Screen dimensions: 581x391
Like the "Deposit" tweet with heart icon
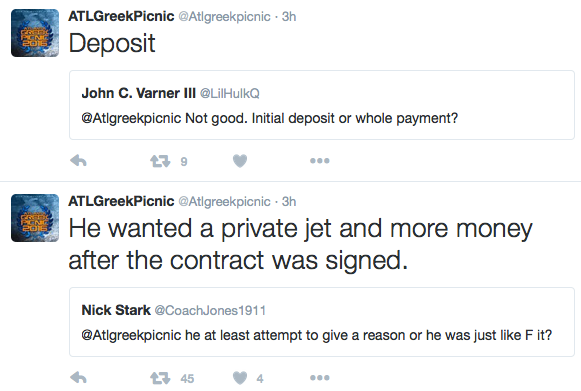(x=240, y=161)
